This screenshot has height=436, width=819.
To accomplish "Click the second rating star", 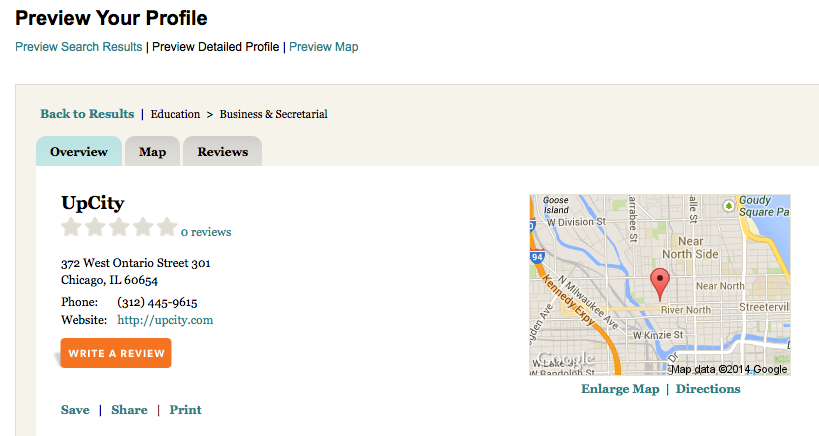I will click(95, 228).
